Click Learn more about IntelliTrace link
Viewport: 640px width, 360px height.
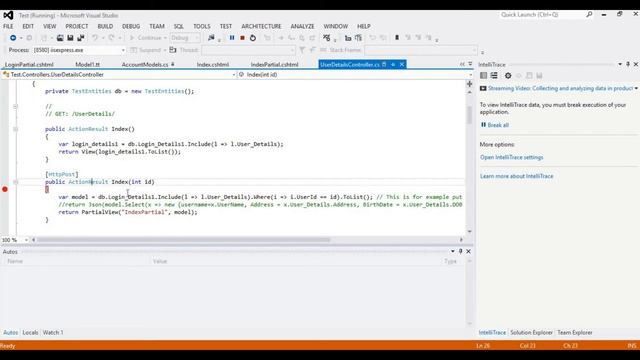pyautogui.click(x=517, y=176)
